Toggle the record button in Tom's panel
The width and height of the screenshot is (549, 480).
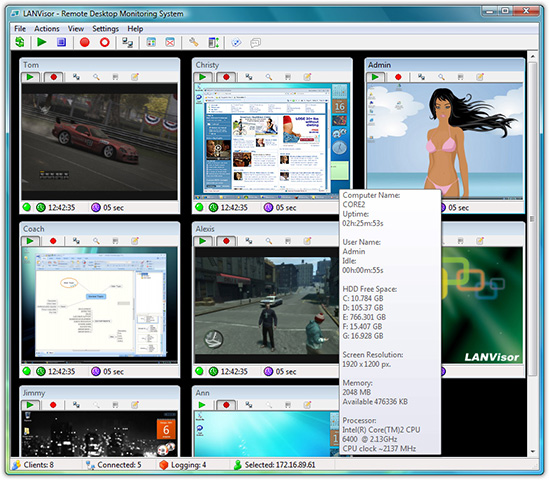click(x=54, y=77)
